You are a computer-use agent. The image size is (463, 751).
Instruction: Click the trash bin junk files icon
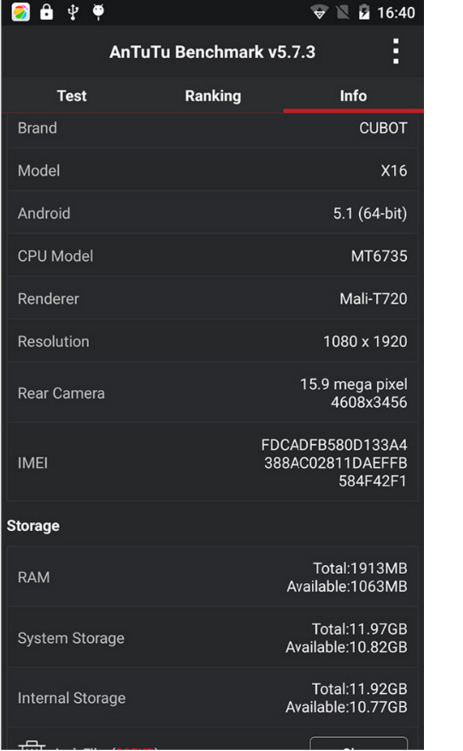pos(32,745)
